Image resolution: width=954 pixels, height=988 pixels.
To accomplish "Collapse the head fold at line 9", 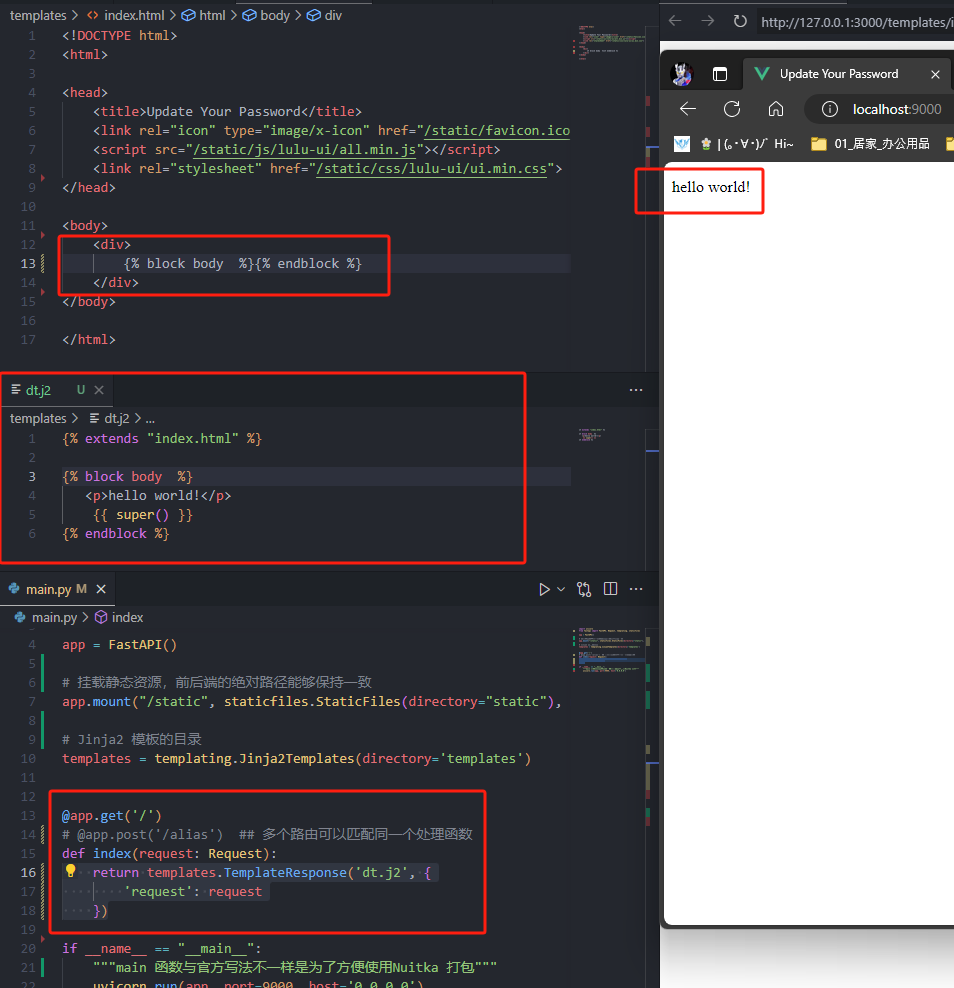I will coord(43,178).
